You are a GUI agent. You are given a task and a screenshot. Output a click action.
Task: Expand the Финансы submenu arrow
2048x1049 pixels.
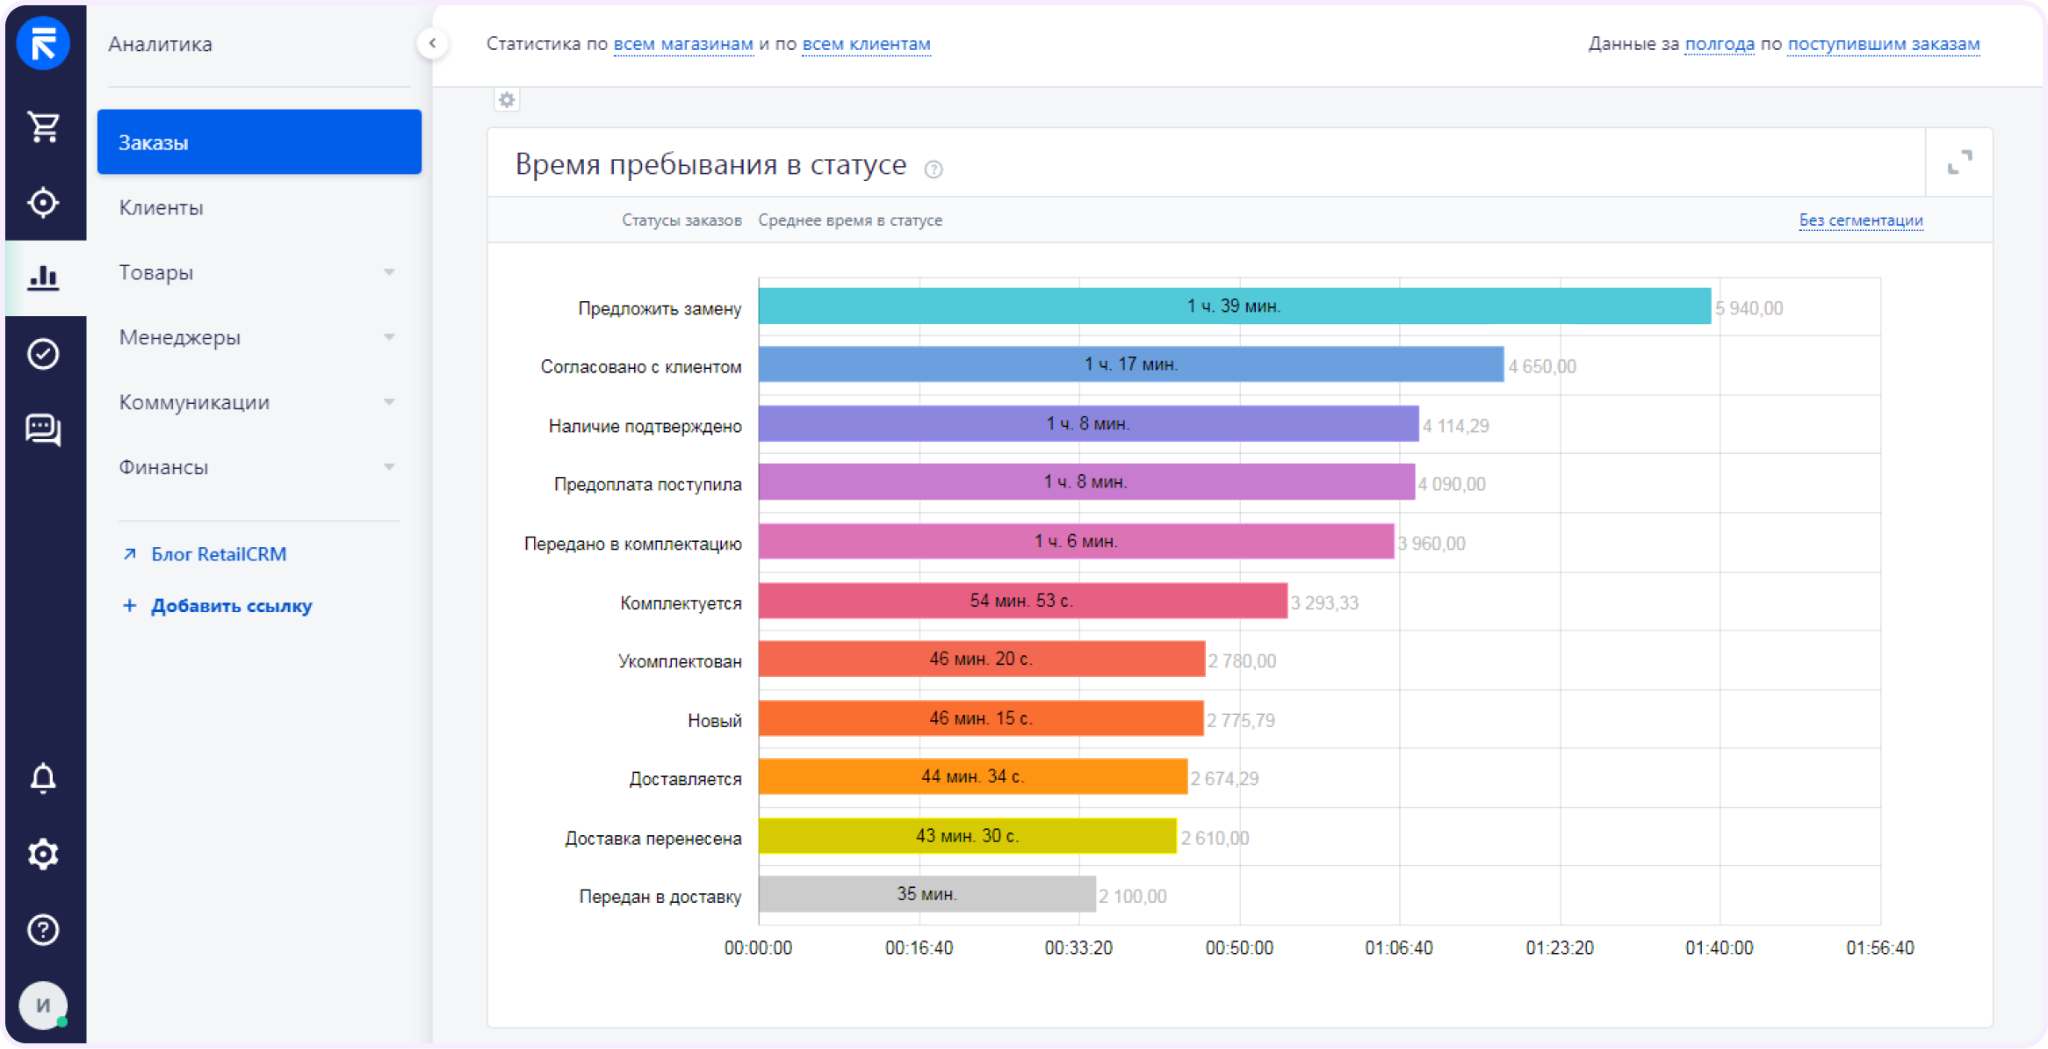coord(389,467)
